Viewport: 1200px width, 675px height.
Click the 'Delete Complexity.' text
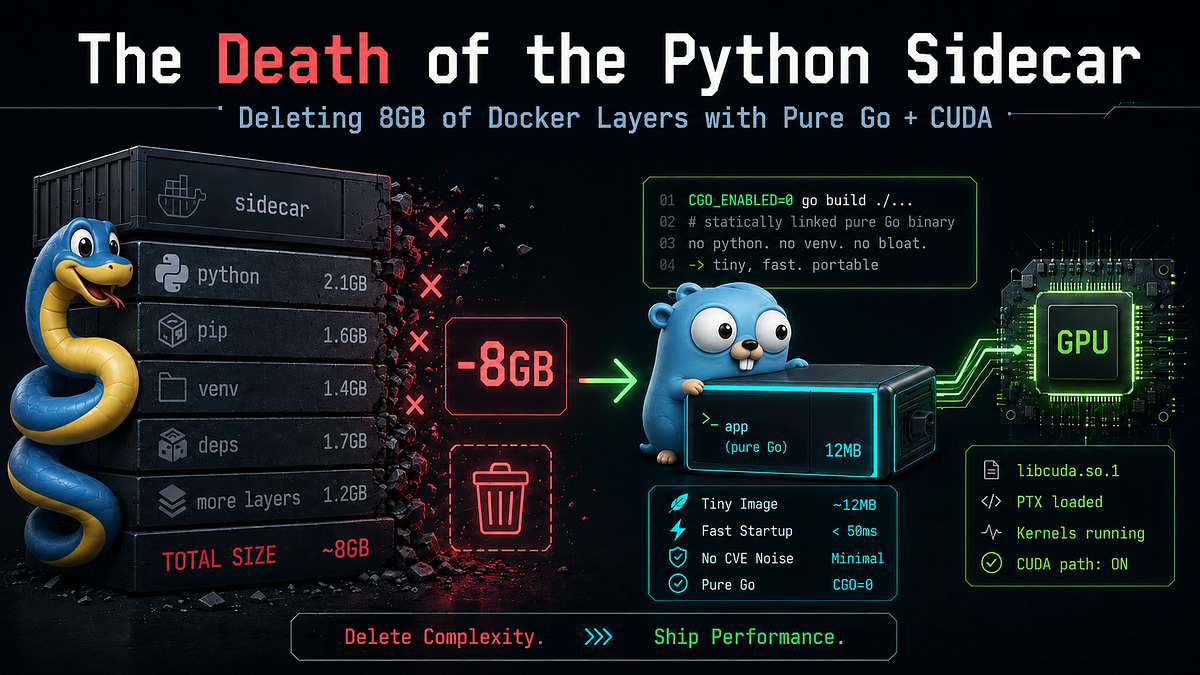coord(444,637)
